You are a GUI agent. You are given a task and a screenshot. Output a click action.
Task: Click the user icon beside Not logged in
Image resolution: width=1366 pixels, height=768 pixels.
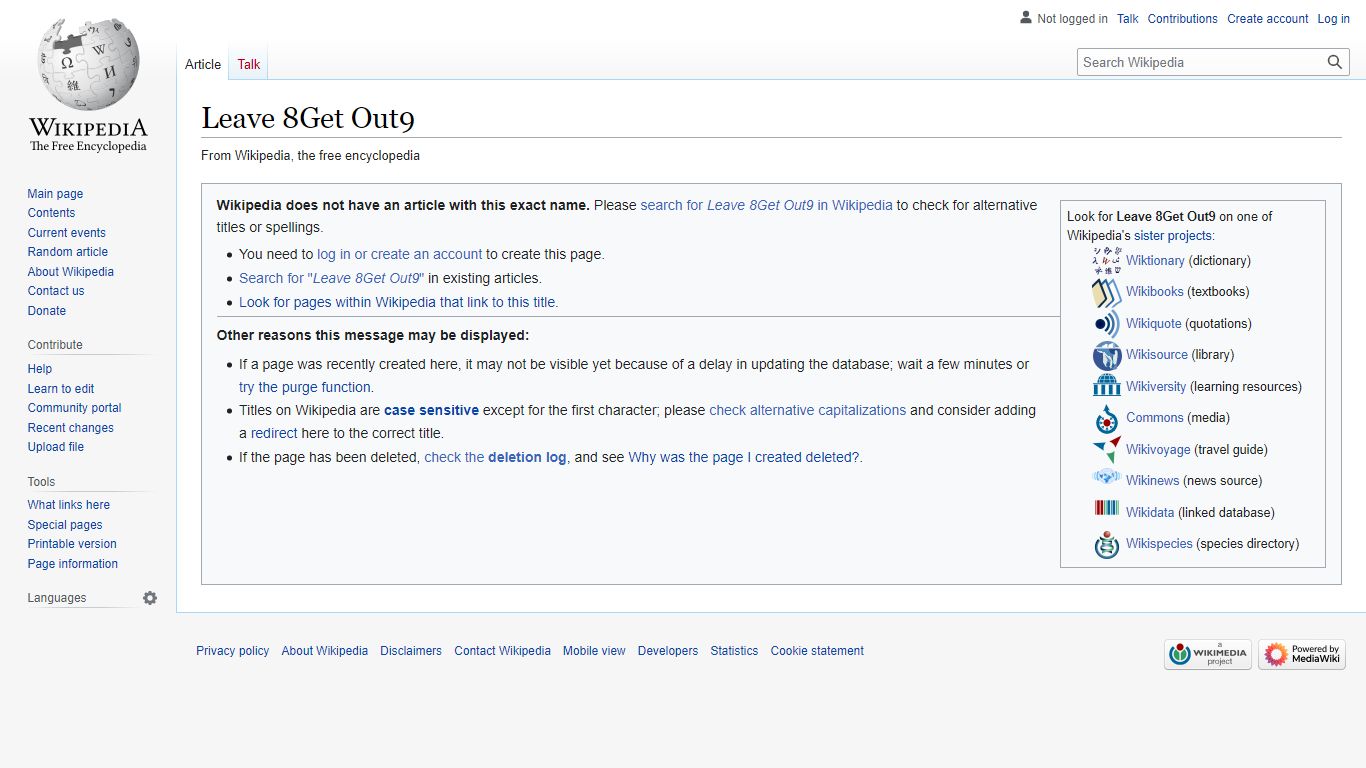(1026, 17)
